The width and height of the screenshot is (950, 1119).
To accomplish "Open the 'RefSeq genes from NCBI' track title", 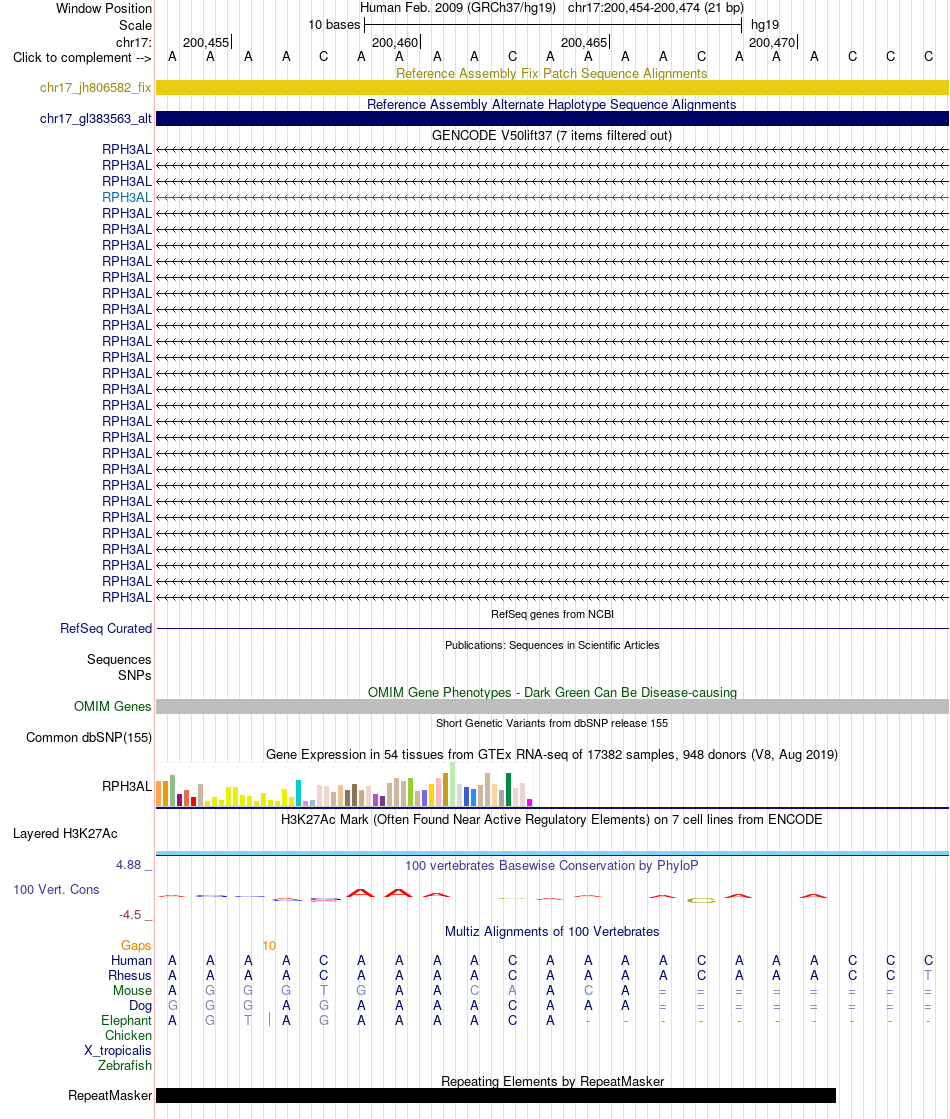I will point(552,614).
